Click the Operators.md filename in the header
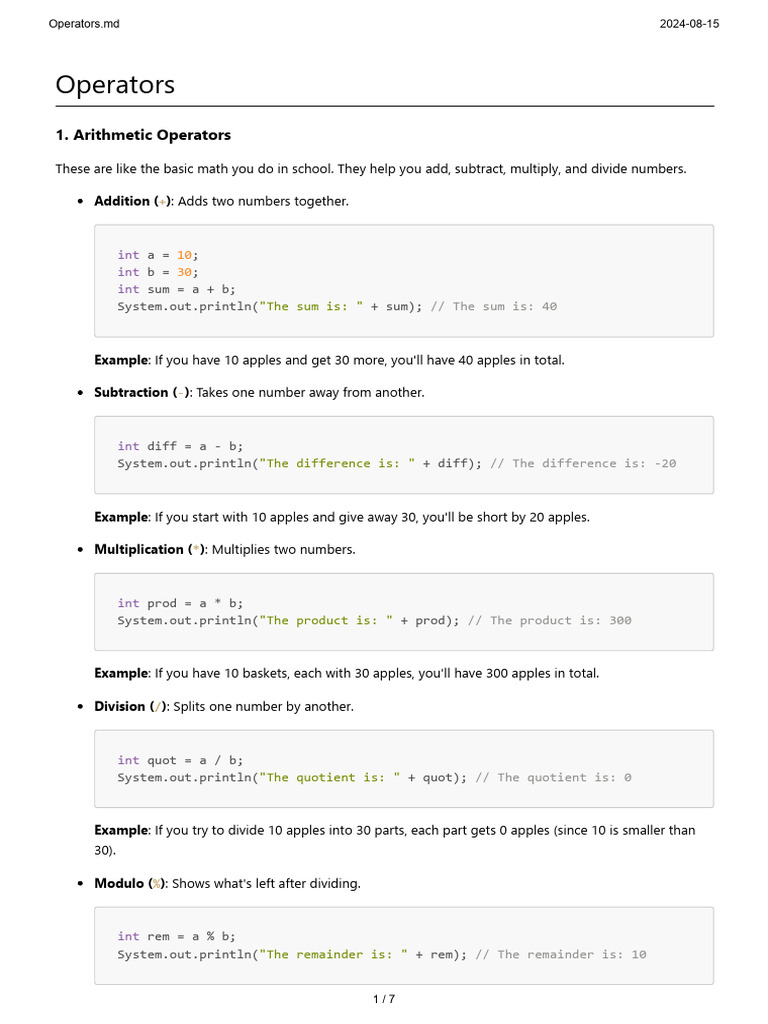768x1024 pixels. coord(84,24)
